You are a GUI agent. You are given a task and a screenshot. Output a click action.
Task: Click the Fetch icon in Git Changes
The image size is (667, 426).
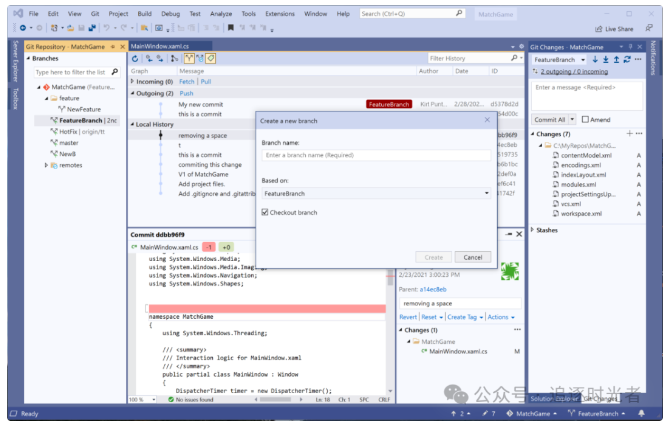(595, 60)
